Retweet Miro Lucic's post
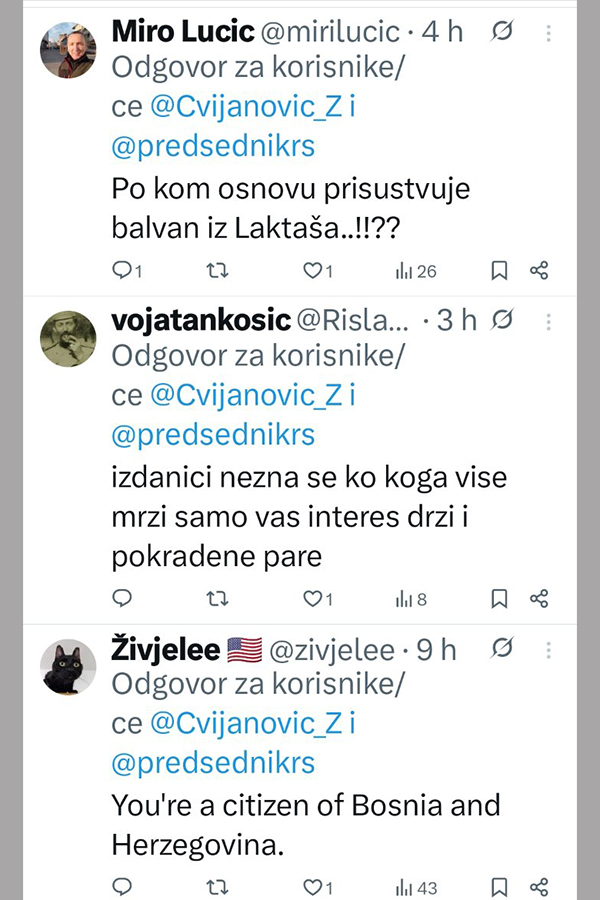This screenshot has height=900, width=600. click(217, 270)
